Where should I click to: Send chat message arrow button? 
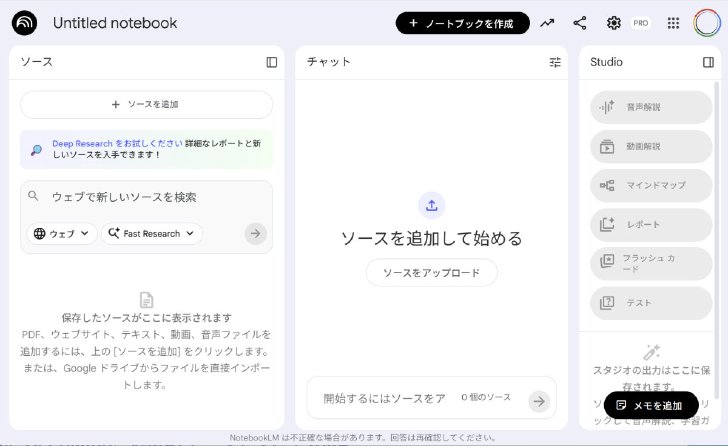click(539, 401)
